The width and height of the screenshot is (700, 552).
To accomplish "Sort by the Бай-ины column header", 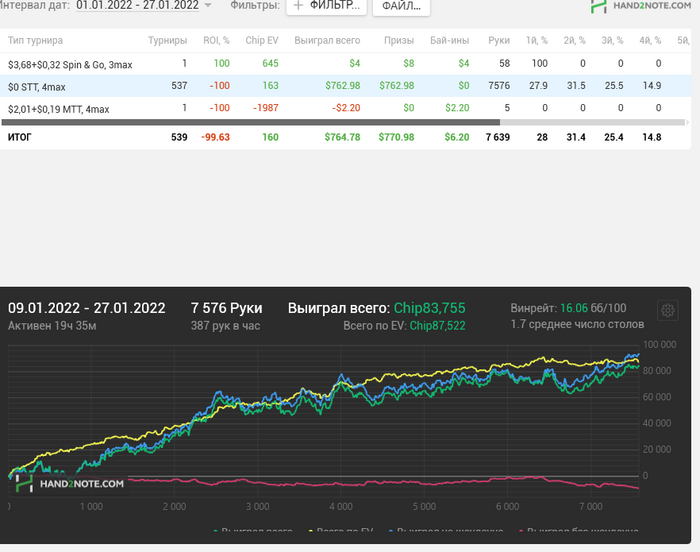I will (450, 40).
